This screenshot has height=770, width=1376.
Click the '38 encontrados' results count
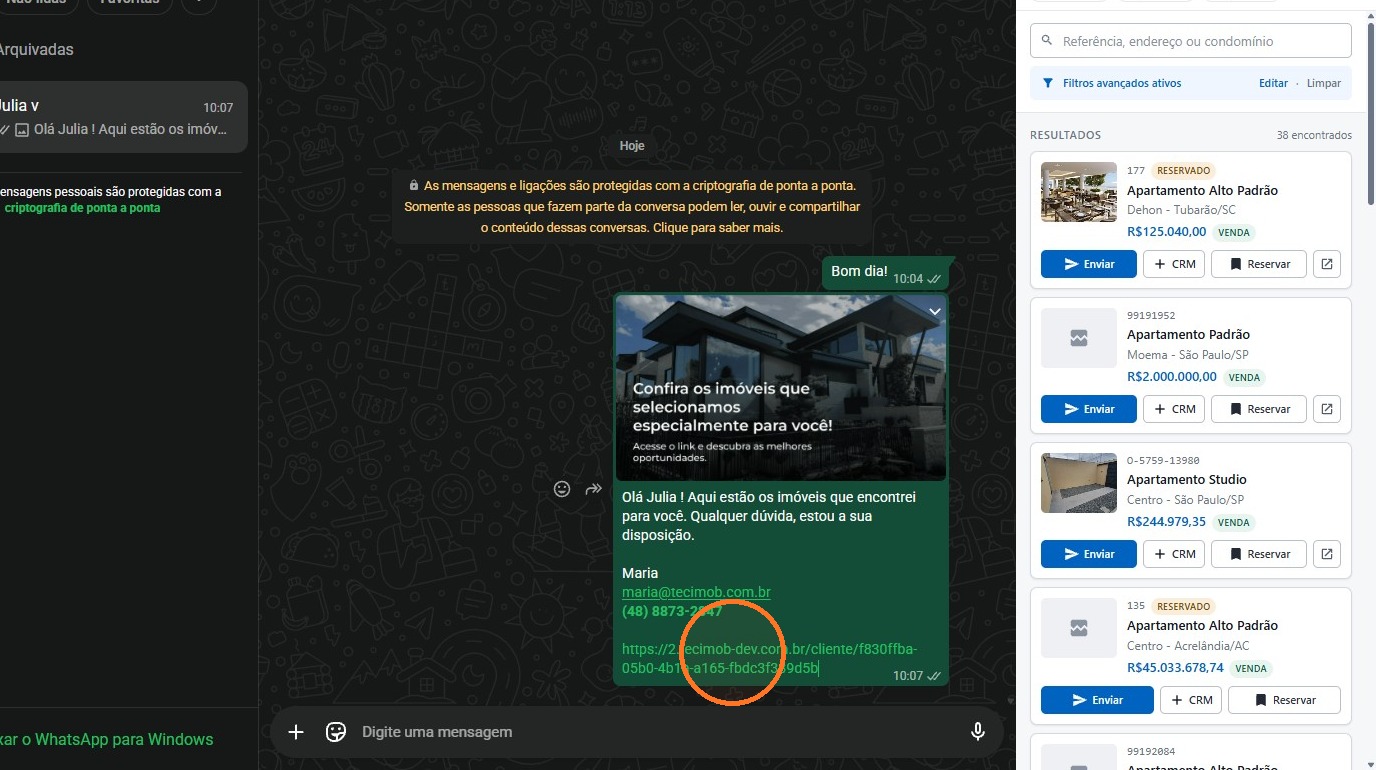[x=1314, y=135]
